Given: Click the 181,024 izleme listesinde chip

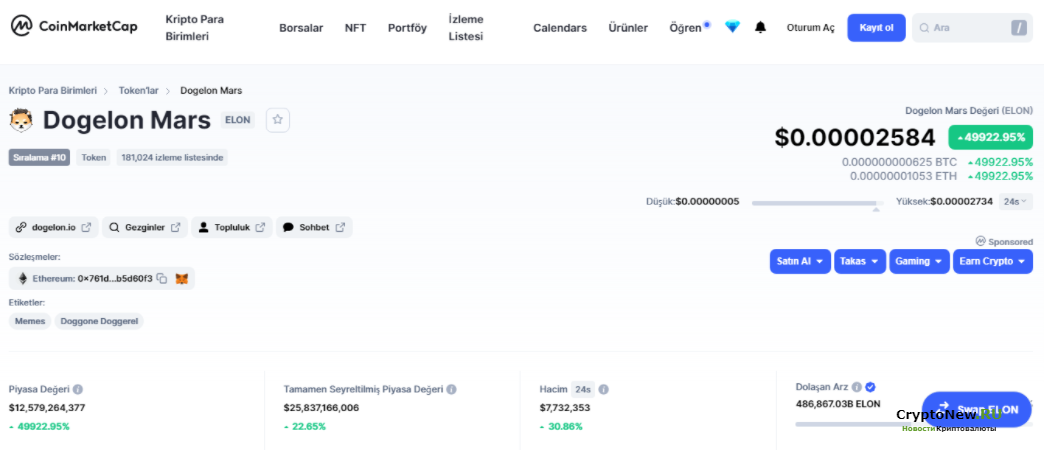Looking at the screenshot, I should [172, 158].
